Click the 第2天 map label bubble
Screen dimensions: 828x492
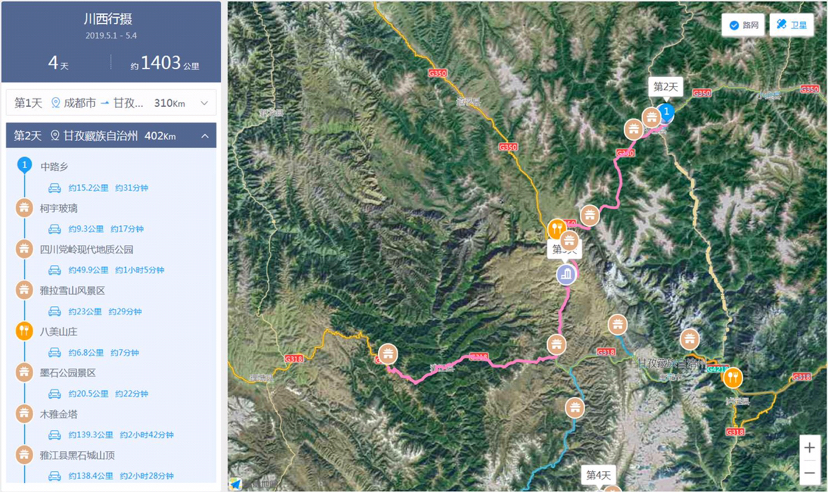click(x=665, y=87)
